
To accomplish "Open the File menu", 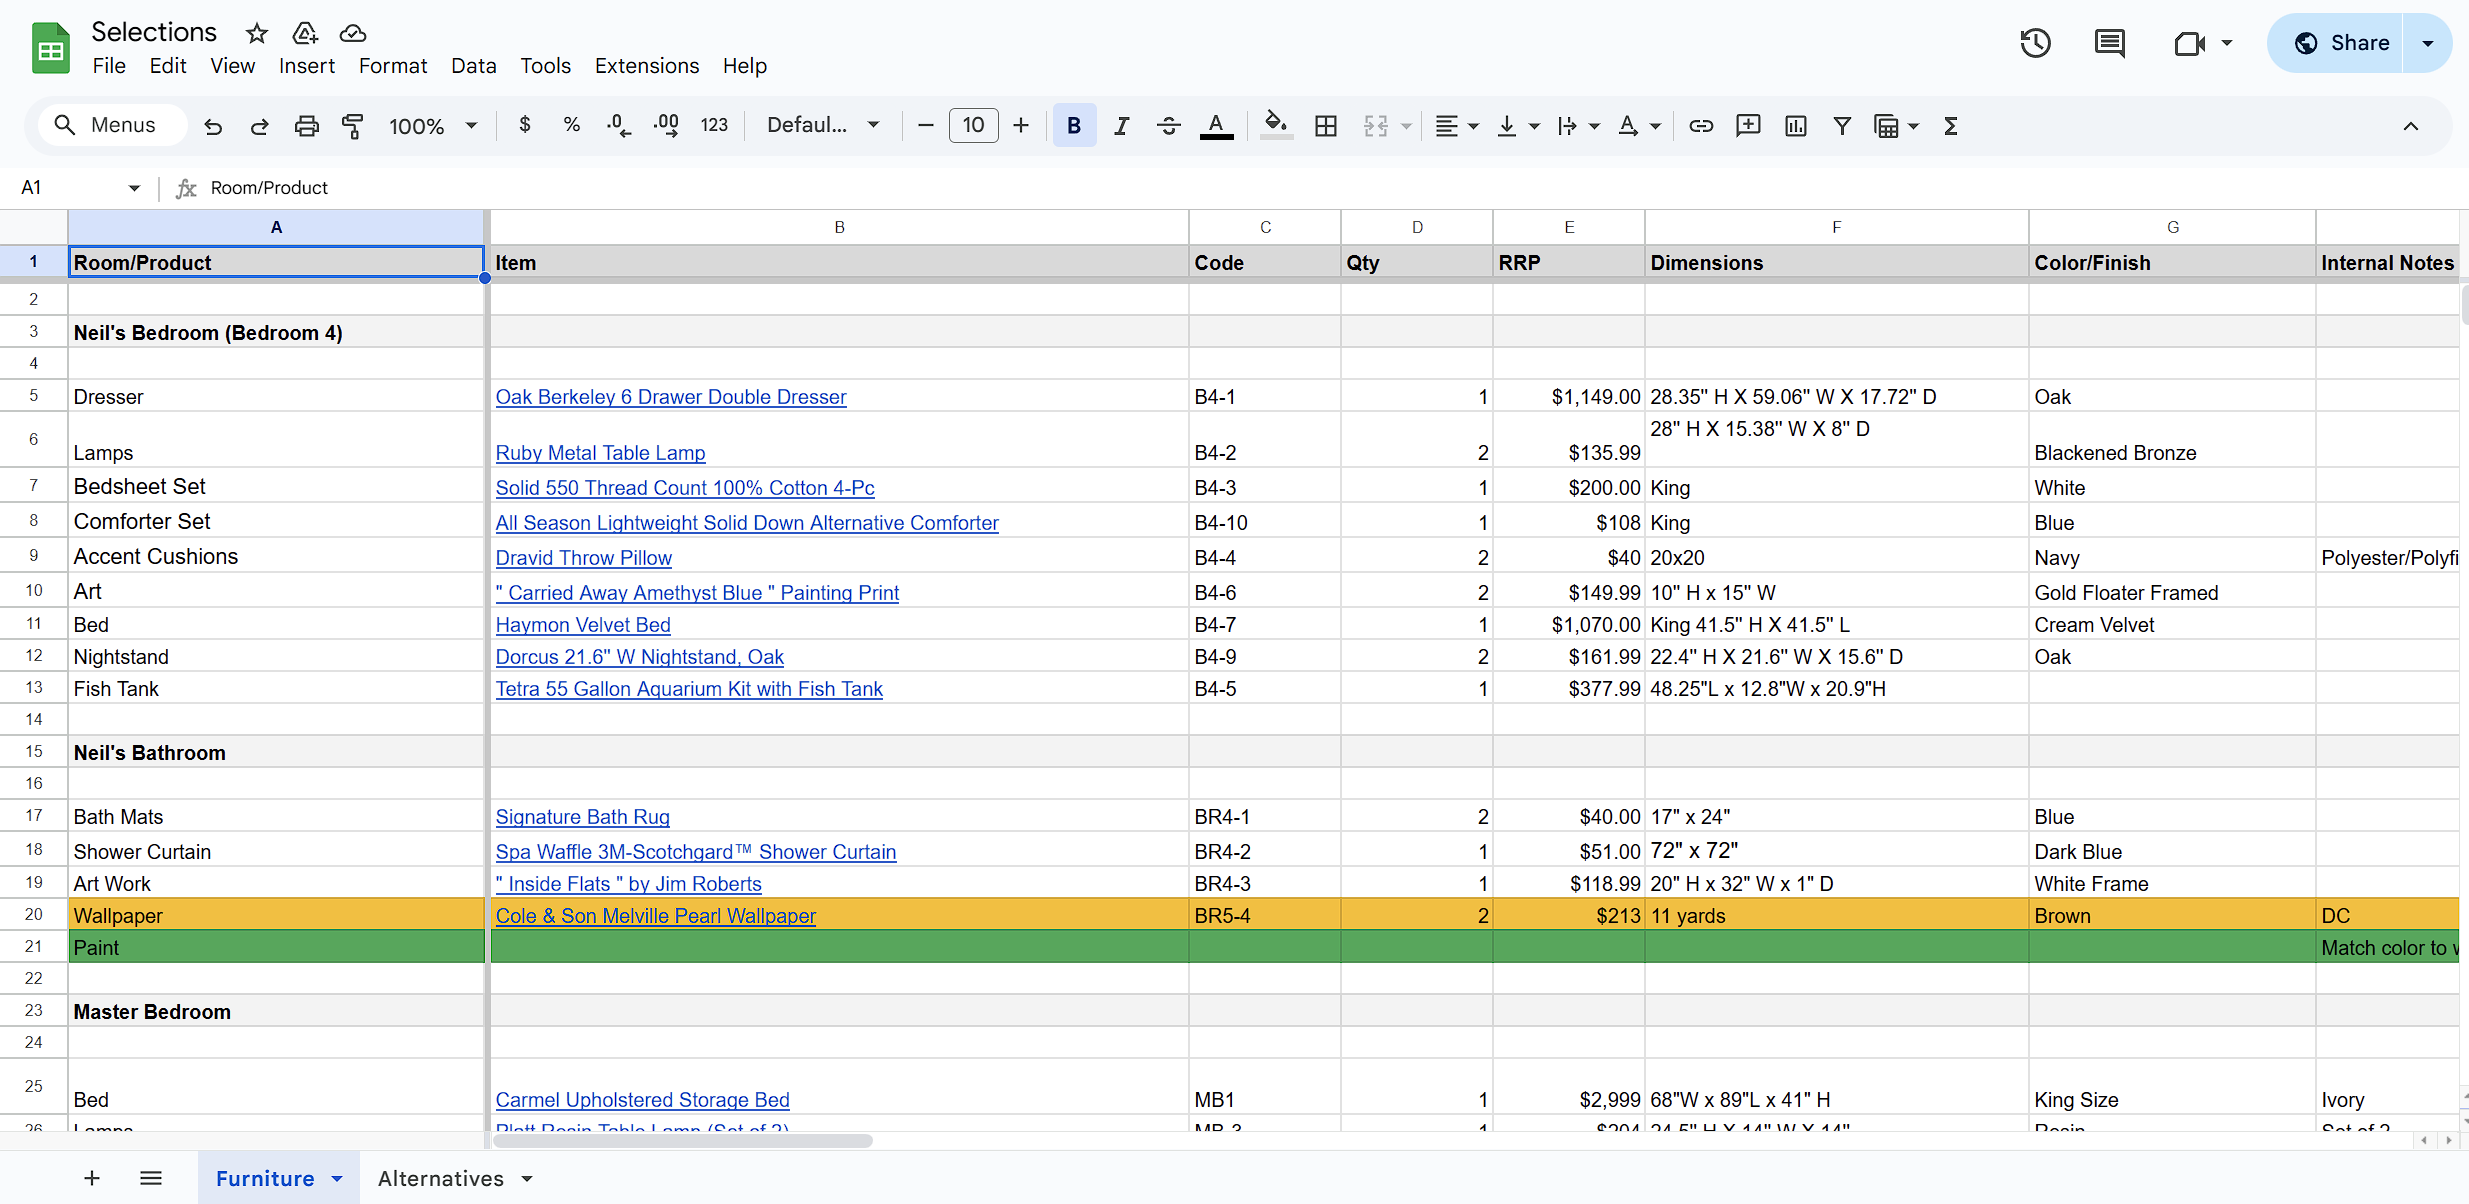I will point(109,66).
